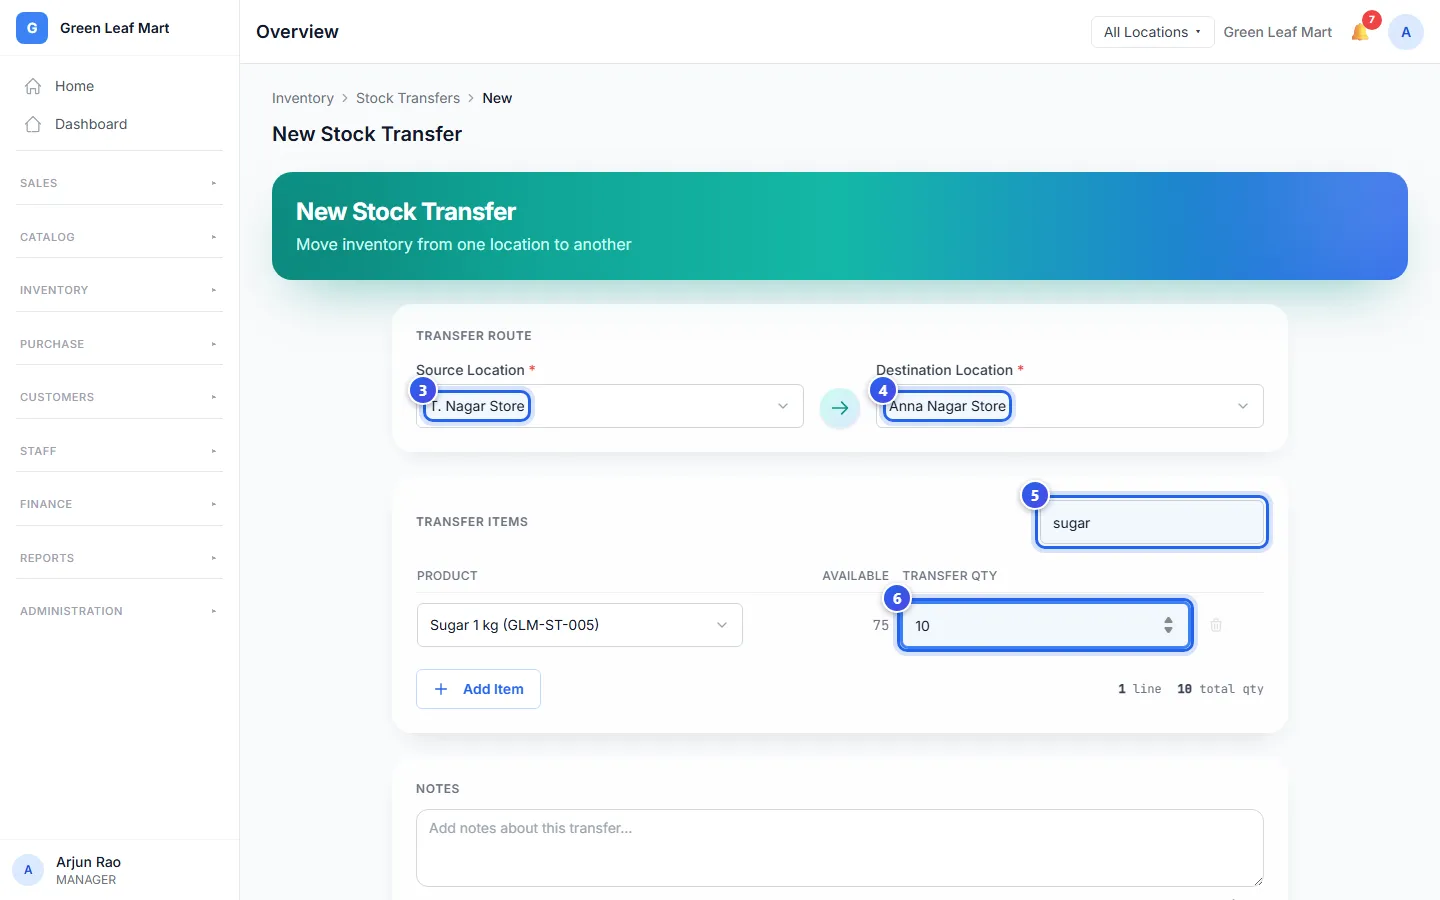
Task: Delete the Sugar 1 kg line with the trash icon
Action: coord(1216,625)
